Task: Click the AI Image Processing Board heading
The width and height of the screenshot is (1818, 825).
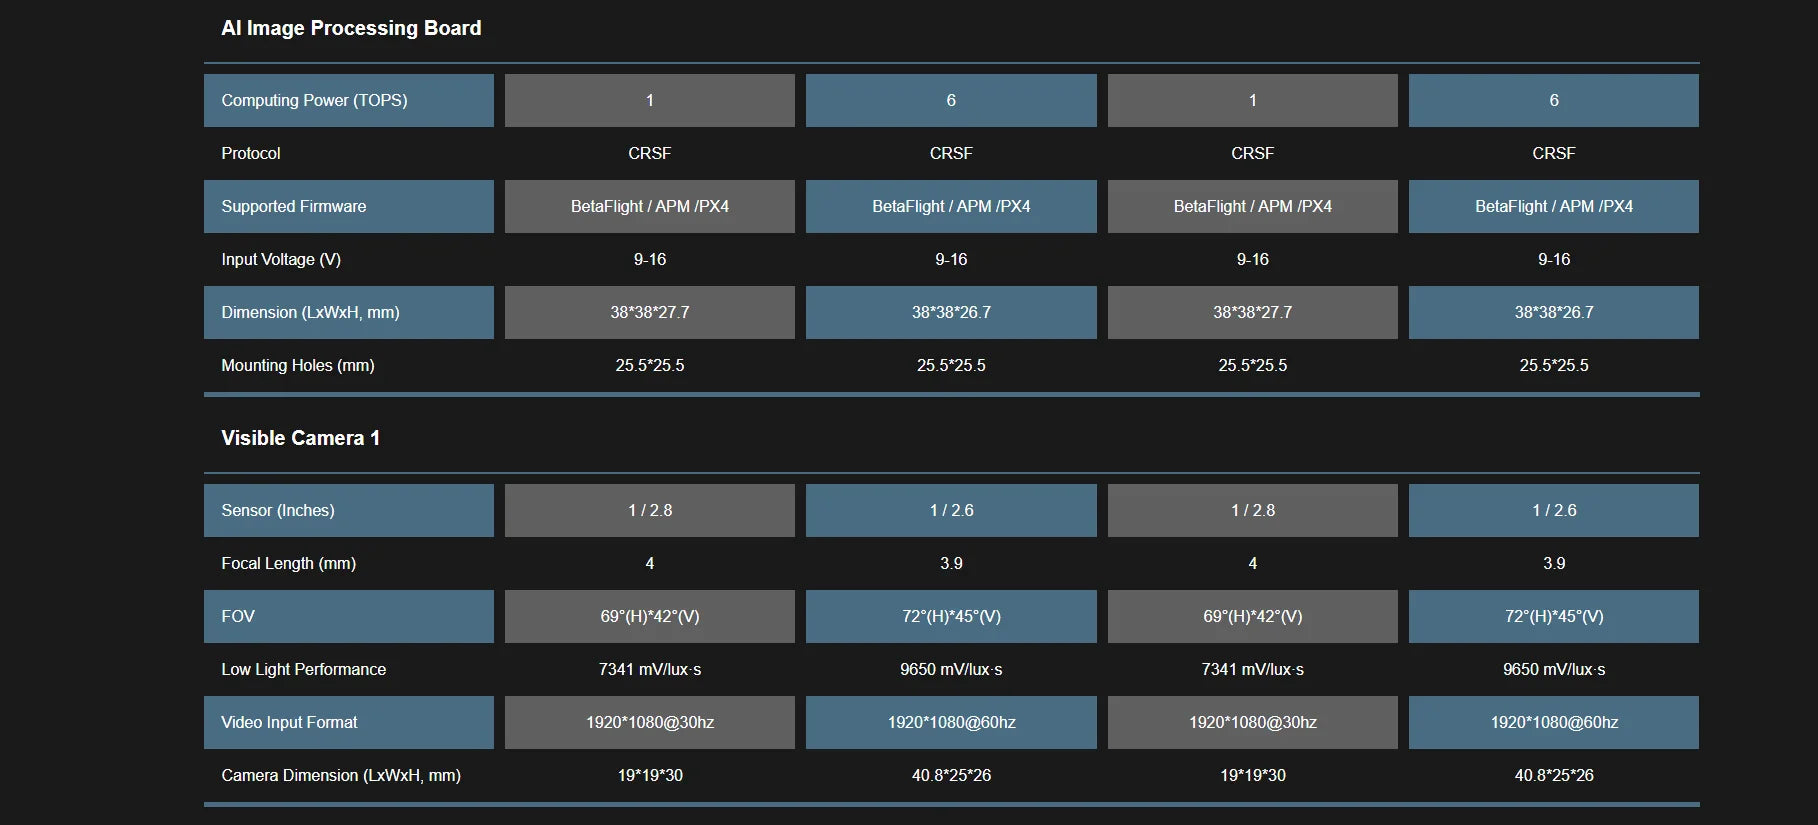Action: point(351,28)
